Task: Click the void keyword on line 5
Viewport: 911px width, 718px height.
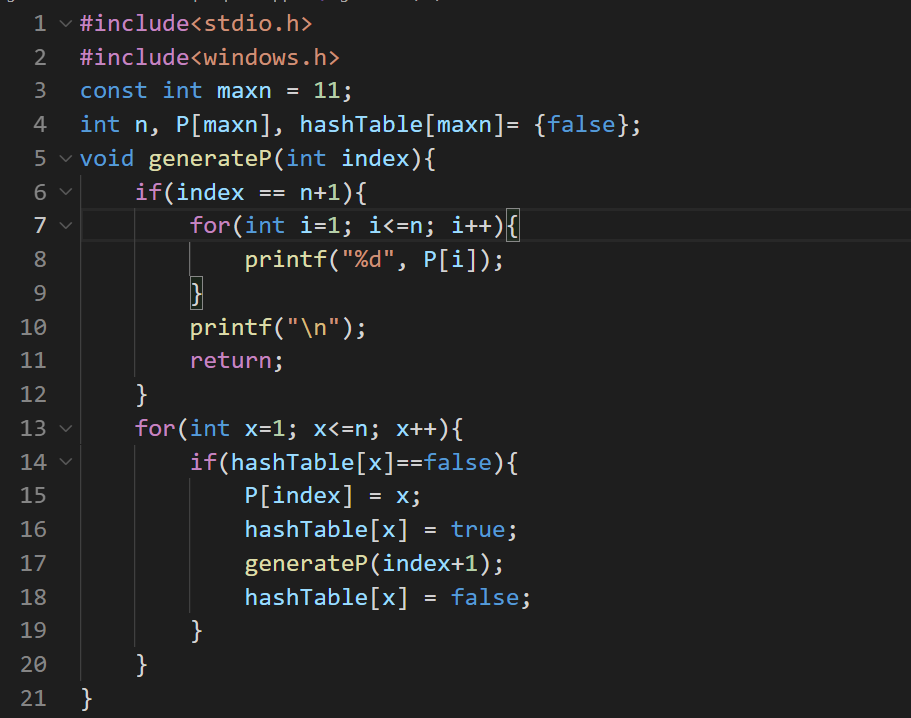Action: click(x=107, y=159)
